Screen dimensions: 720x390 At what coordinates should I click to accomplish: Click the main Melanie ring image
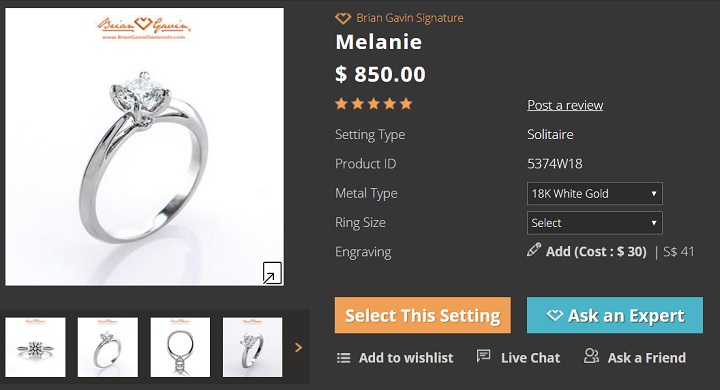pyautogui.click(x=144, y=147)
